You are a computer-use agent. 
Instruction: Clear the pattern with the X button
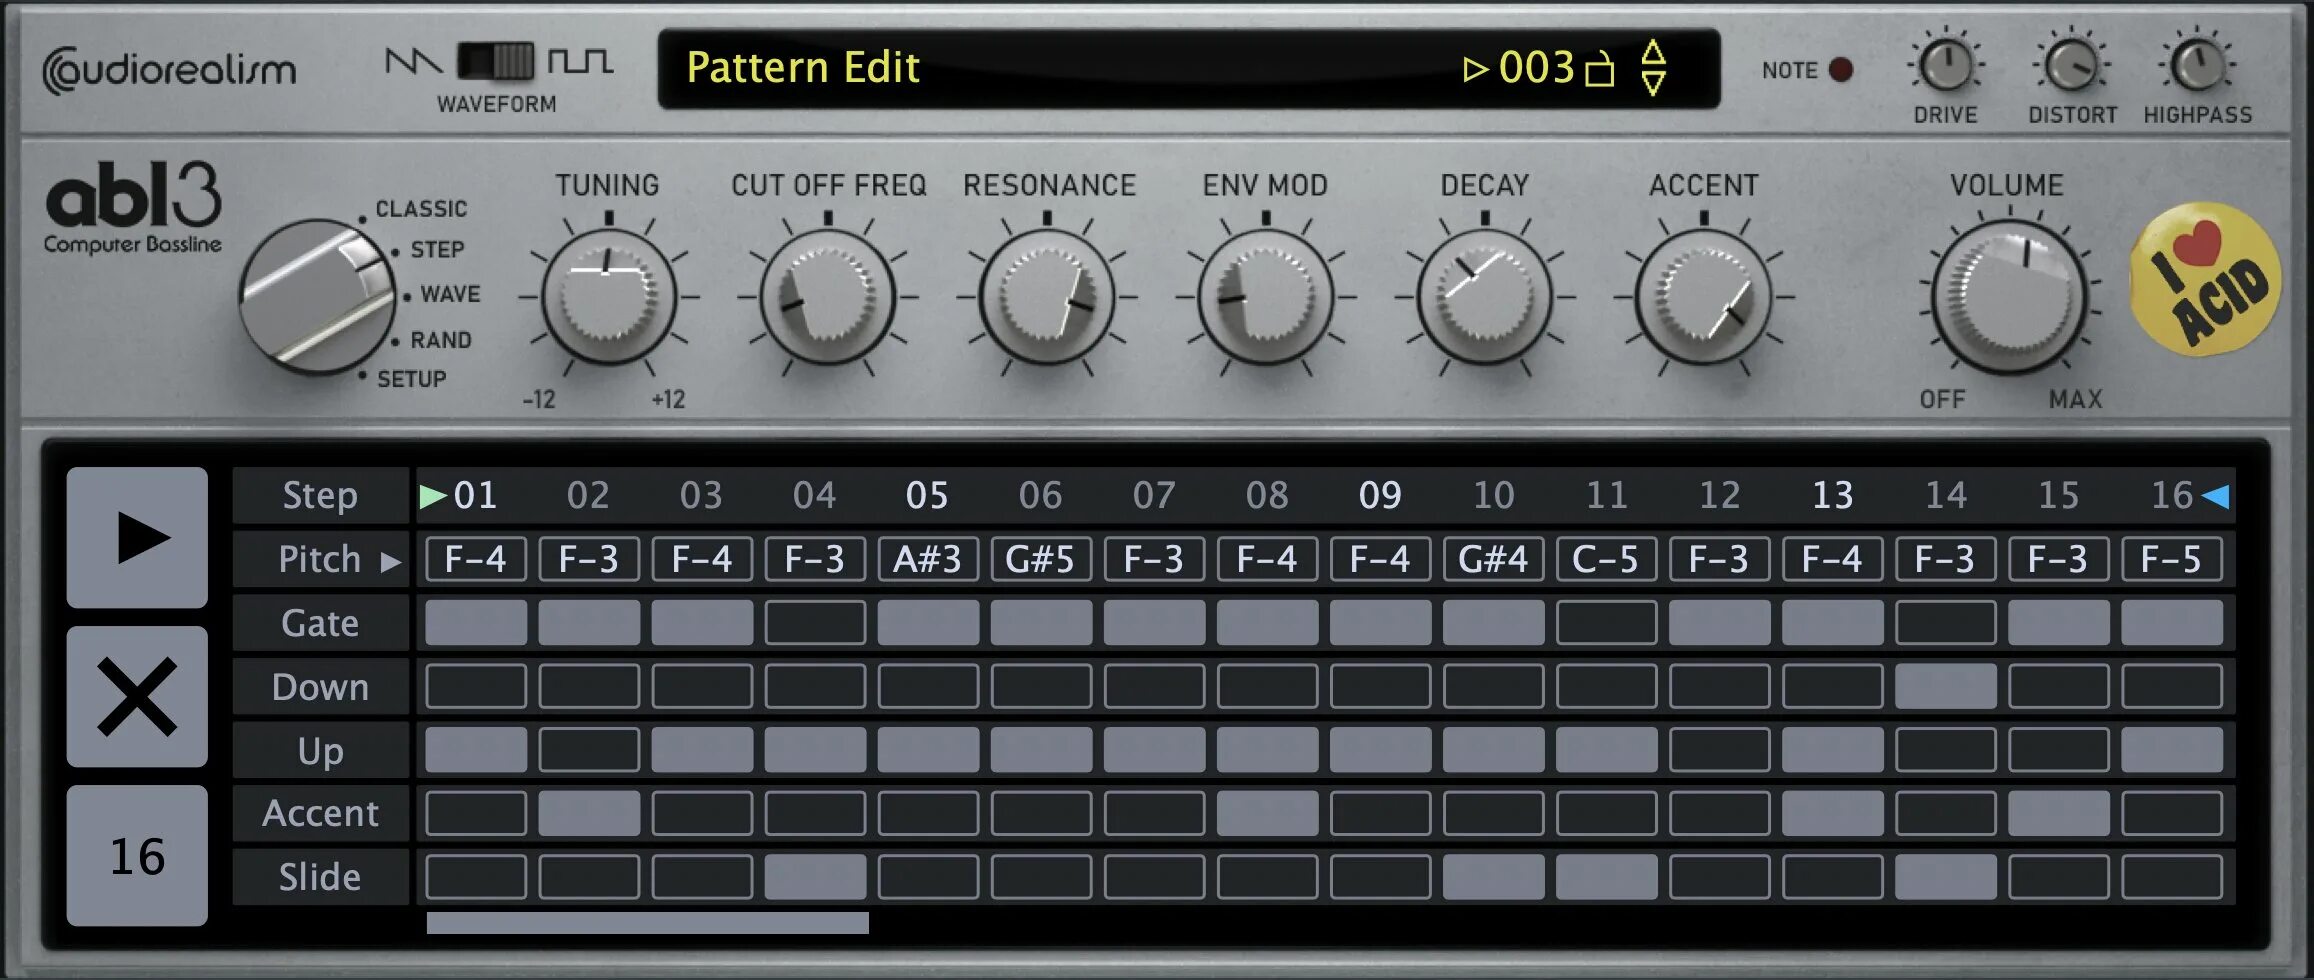(x=137, y=696)
